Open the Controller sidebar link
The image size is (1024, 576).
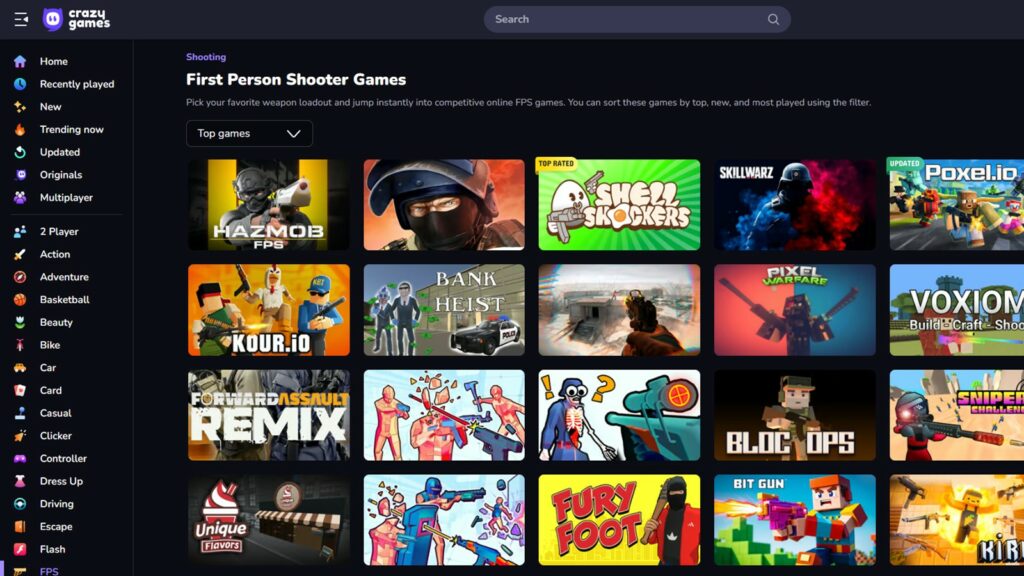[x=63, y=458]
